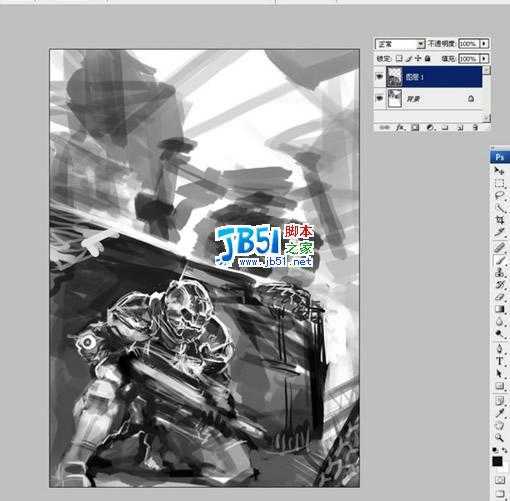The height and width of the screenshot is (501, 510).
Task: Click the Ps logo atop the toolbox
Action: click(x=499, y=157)
